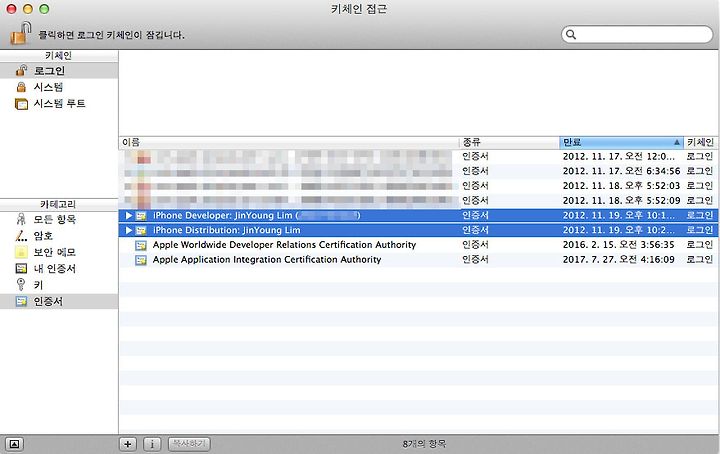Open the 내 인증서 category
The height and width of the screenshot is (454, 720).
pyautogui.click(x=59, y=269)
